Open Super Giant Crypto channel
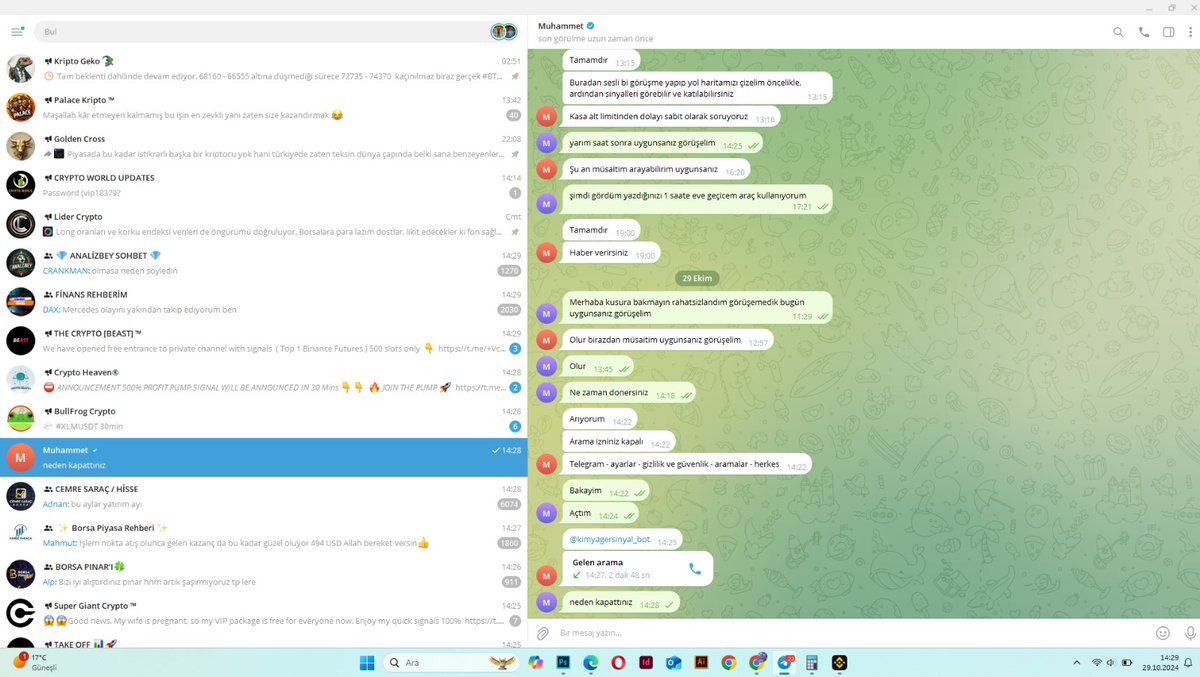The image size is (1200, 677). pos(264,614)
